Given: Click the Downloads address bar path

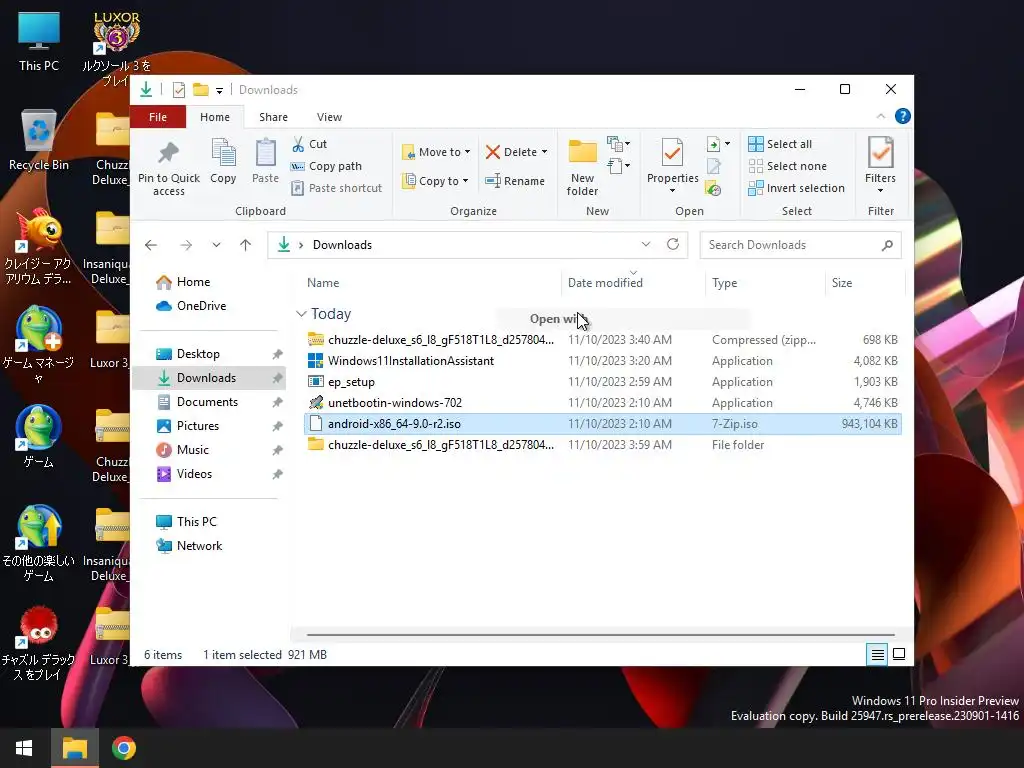Looking at the screenshot, I should (342, 245).
